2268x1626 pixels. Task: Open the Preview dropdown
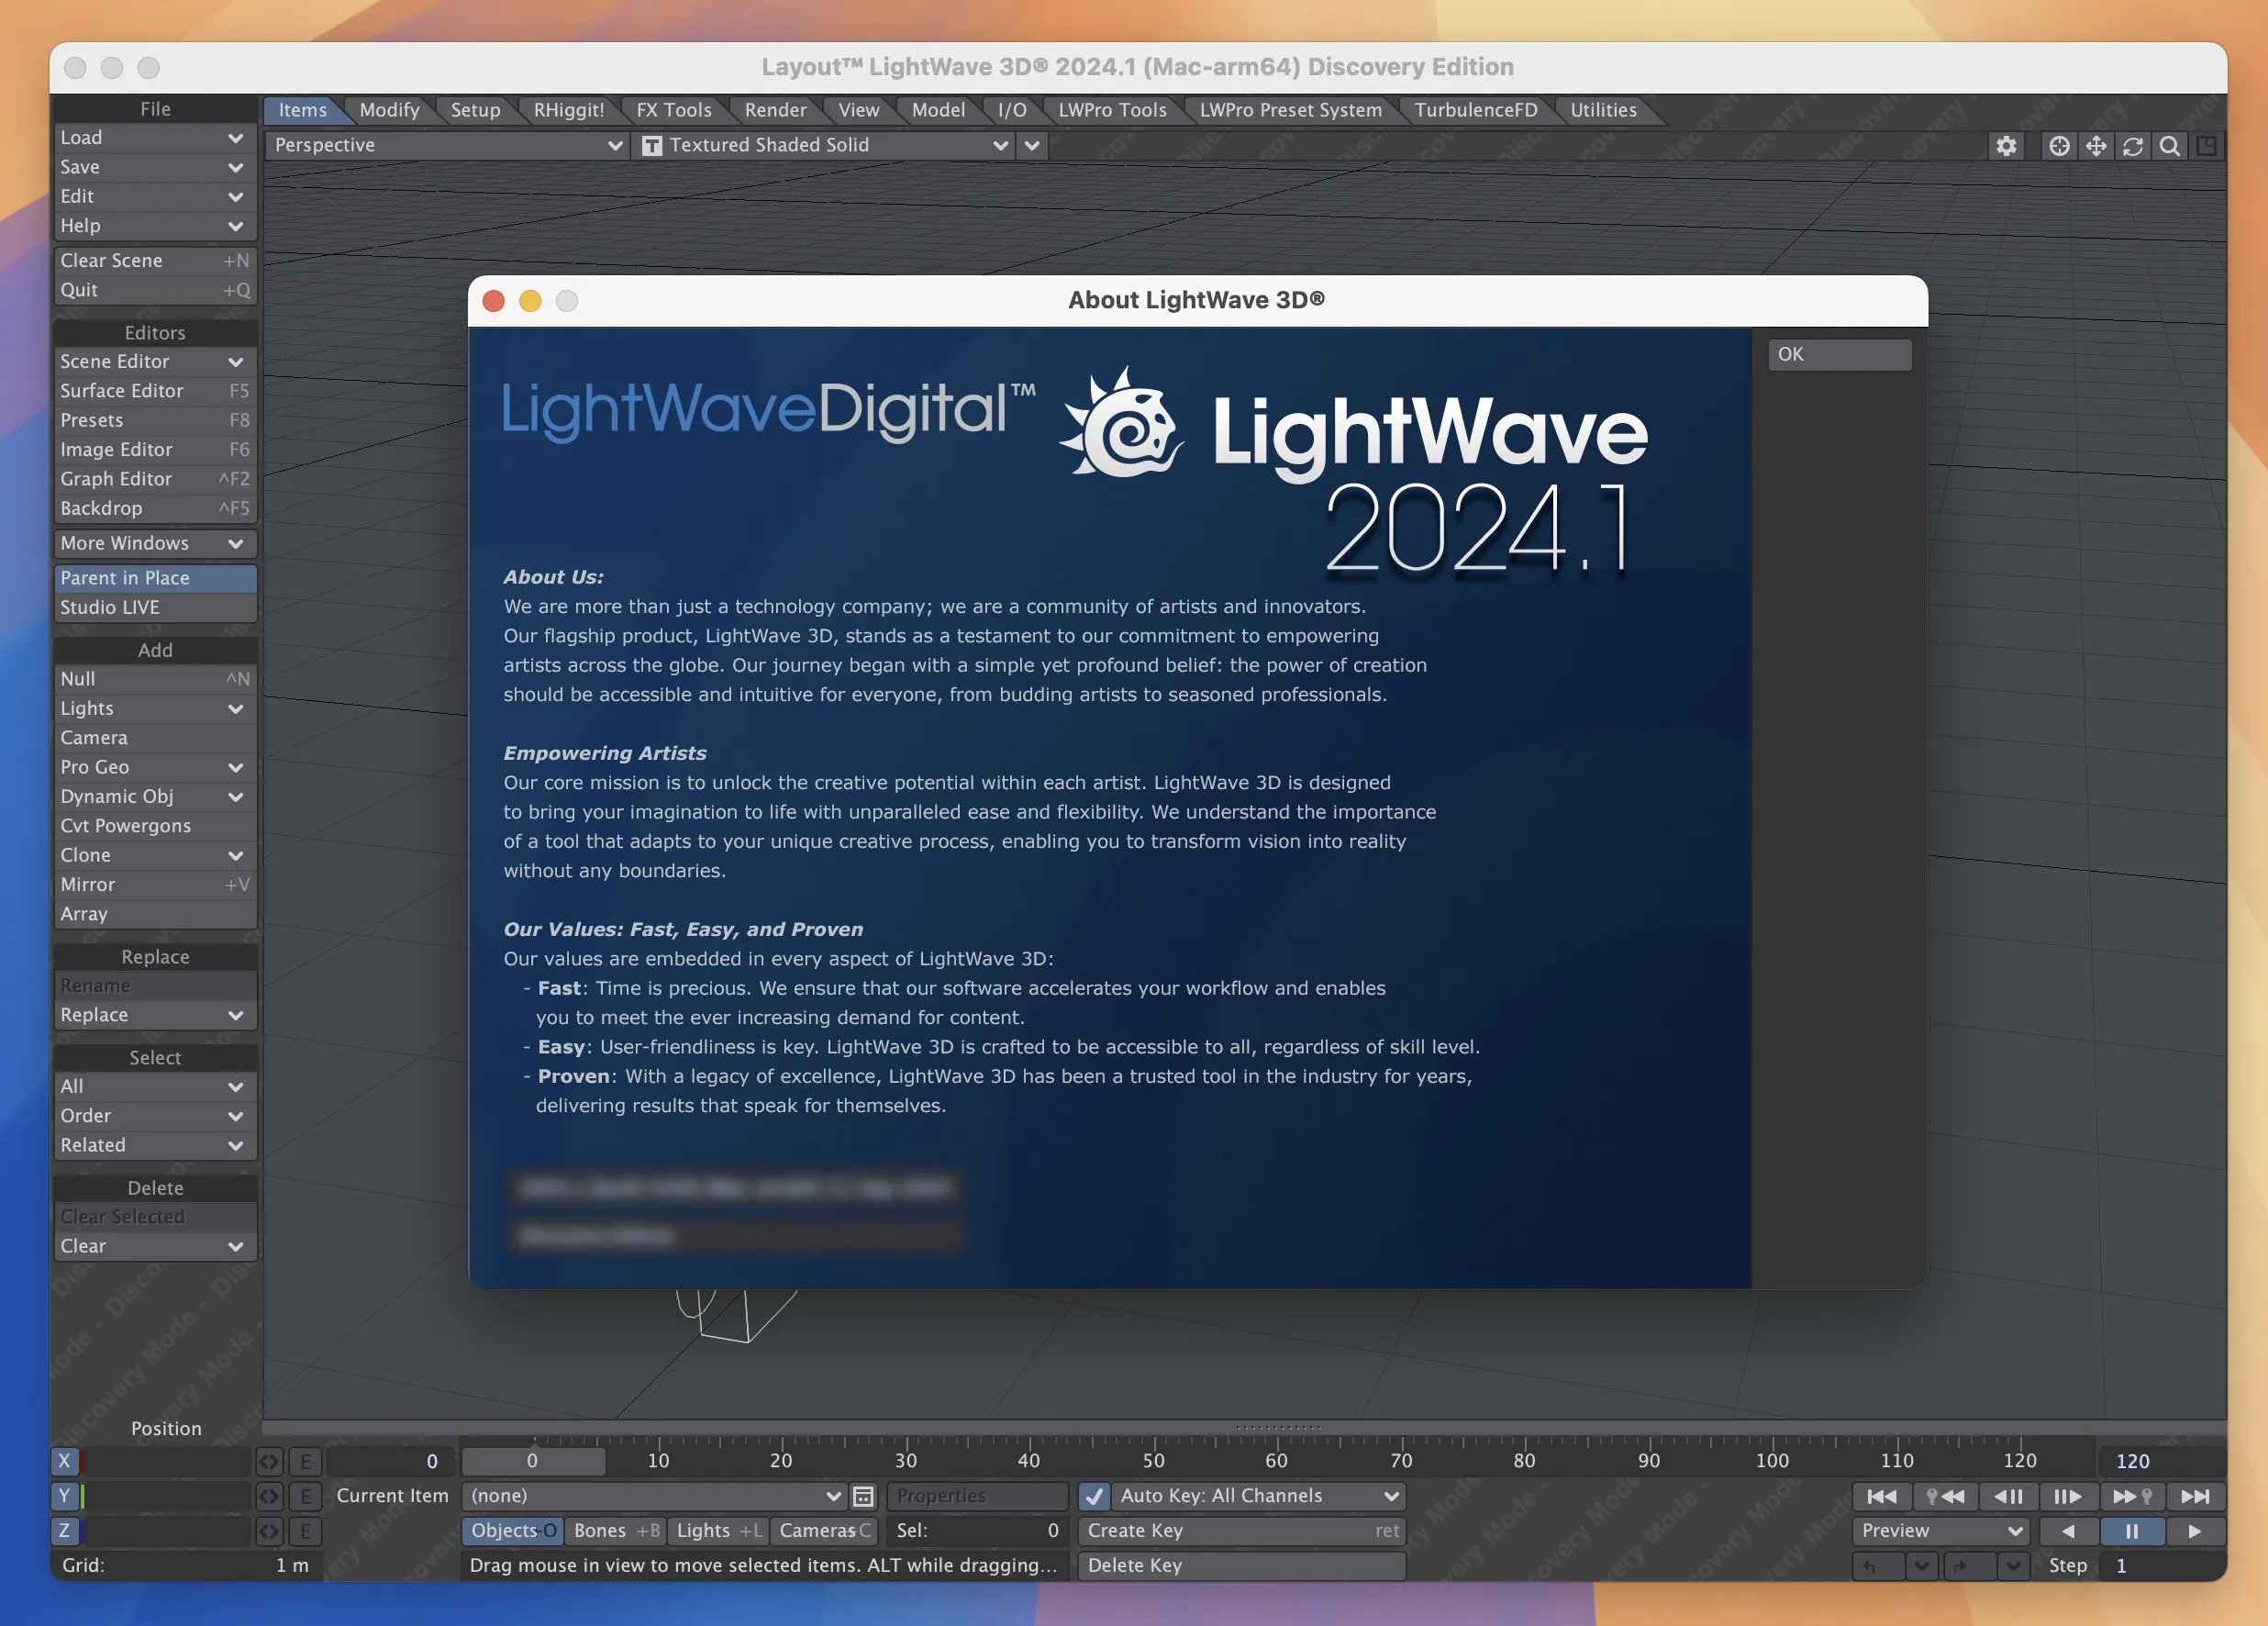[1941, 1531]
